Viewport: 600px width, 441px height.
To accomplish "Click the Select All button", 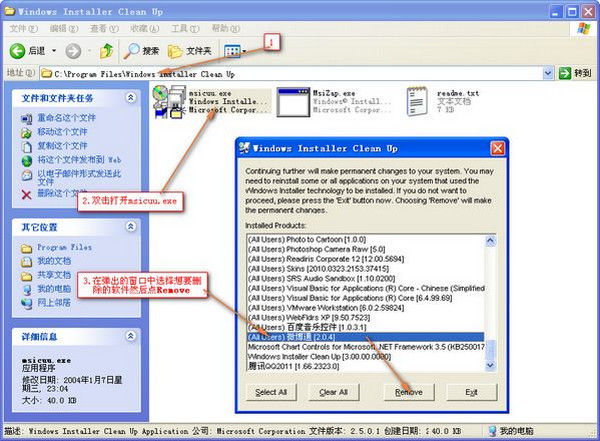I will tap(271, 392).
